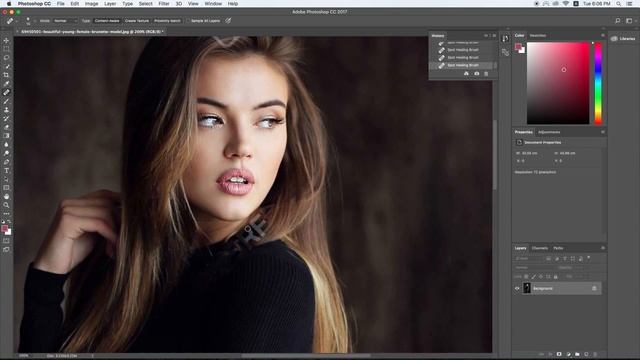The width and height of the screenshot is (640, 360).
Task: Click the Edit Toolbar ellipsis icon
Action: (x=6, y=213)
